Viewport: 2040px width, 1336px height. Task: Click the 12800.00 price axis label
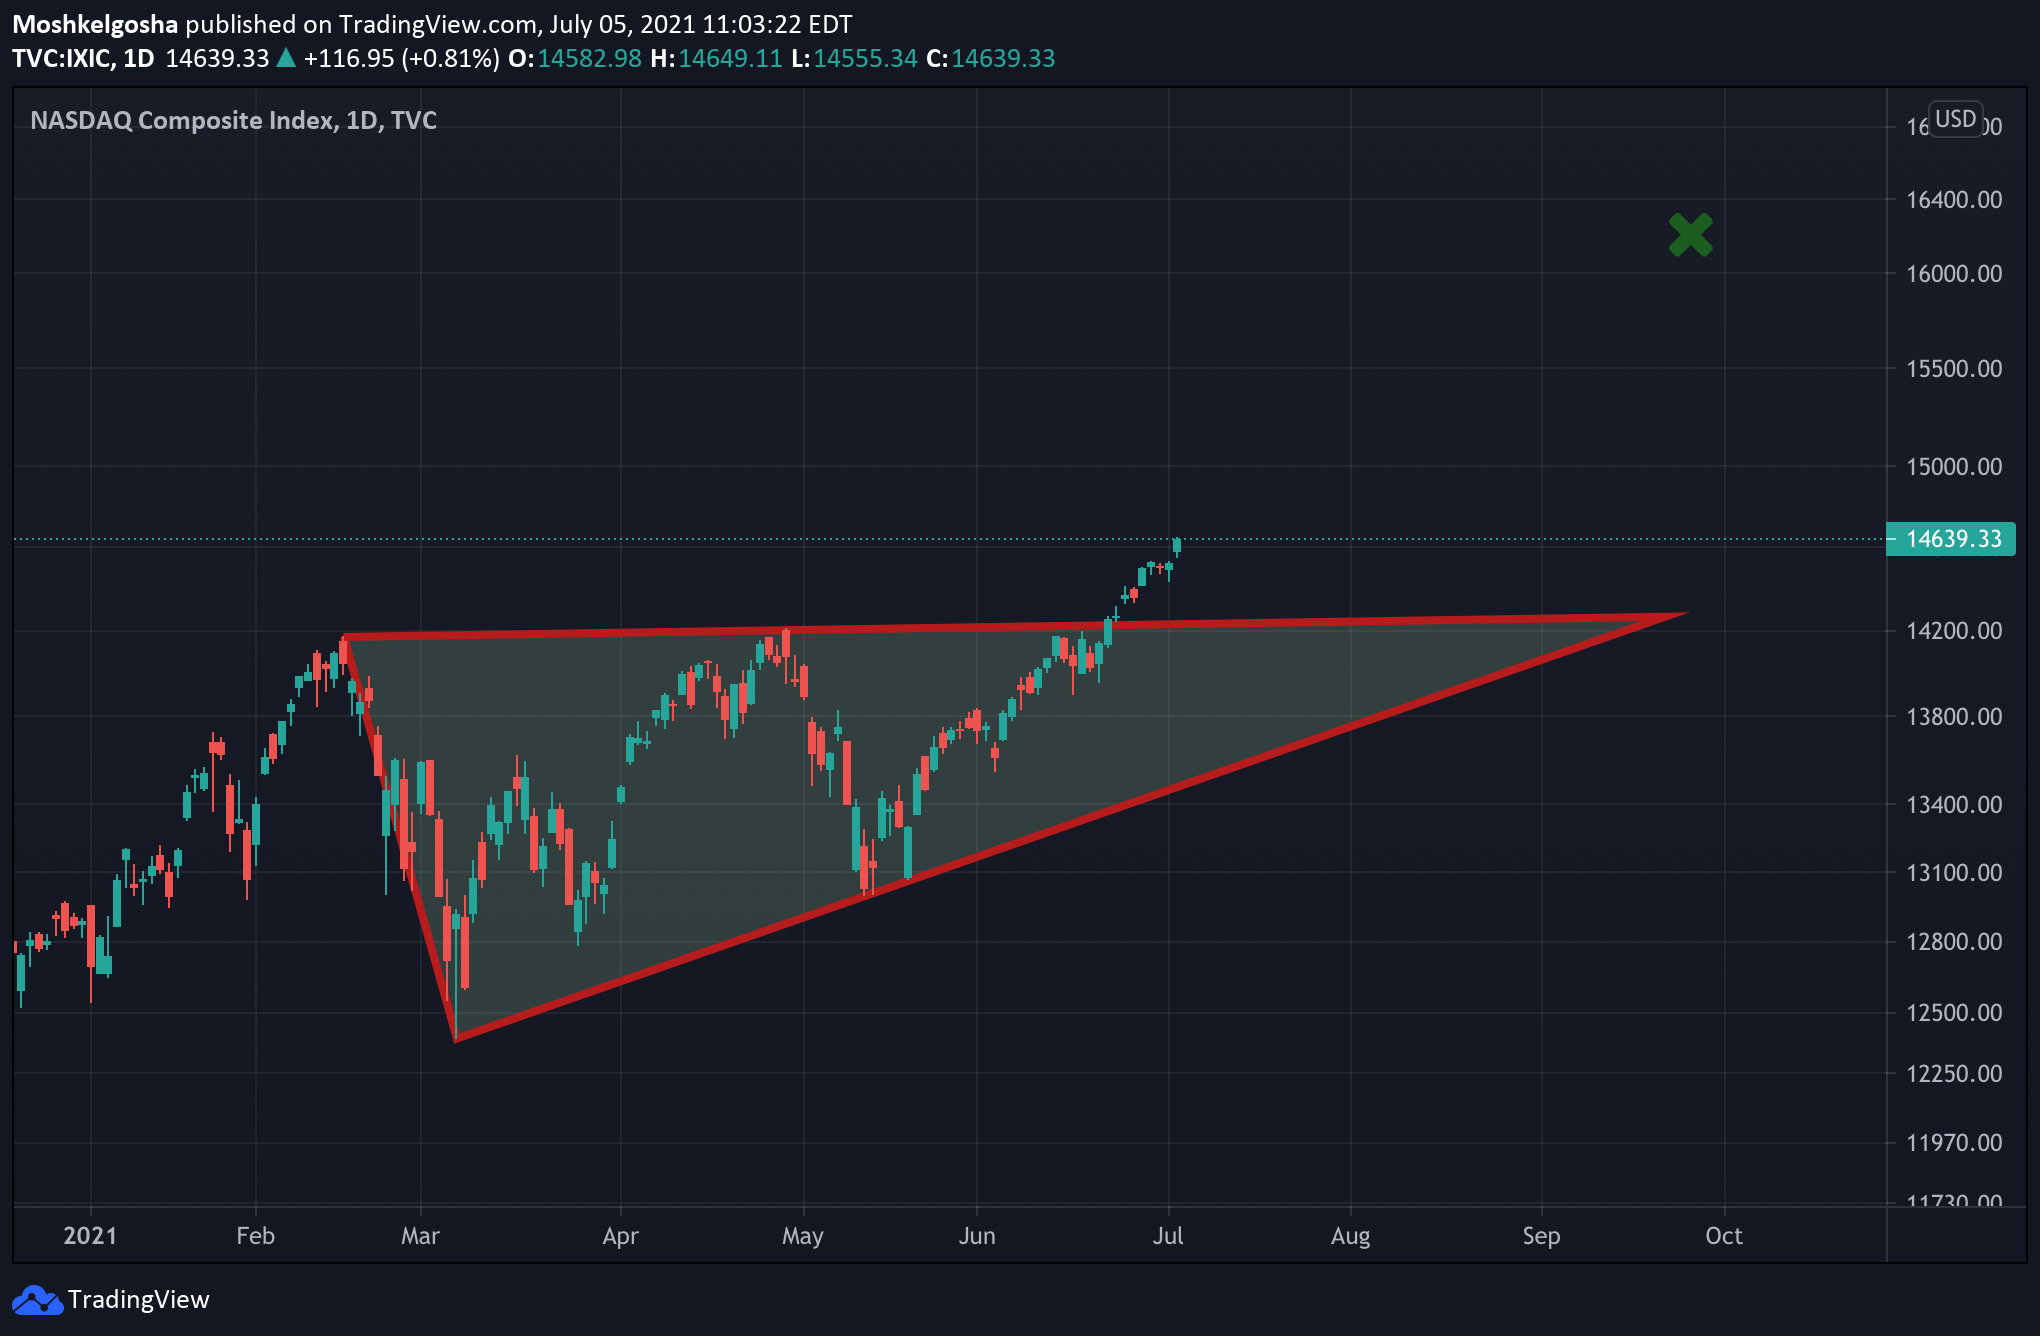tap(1954, 942)
